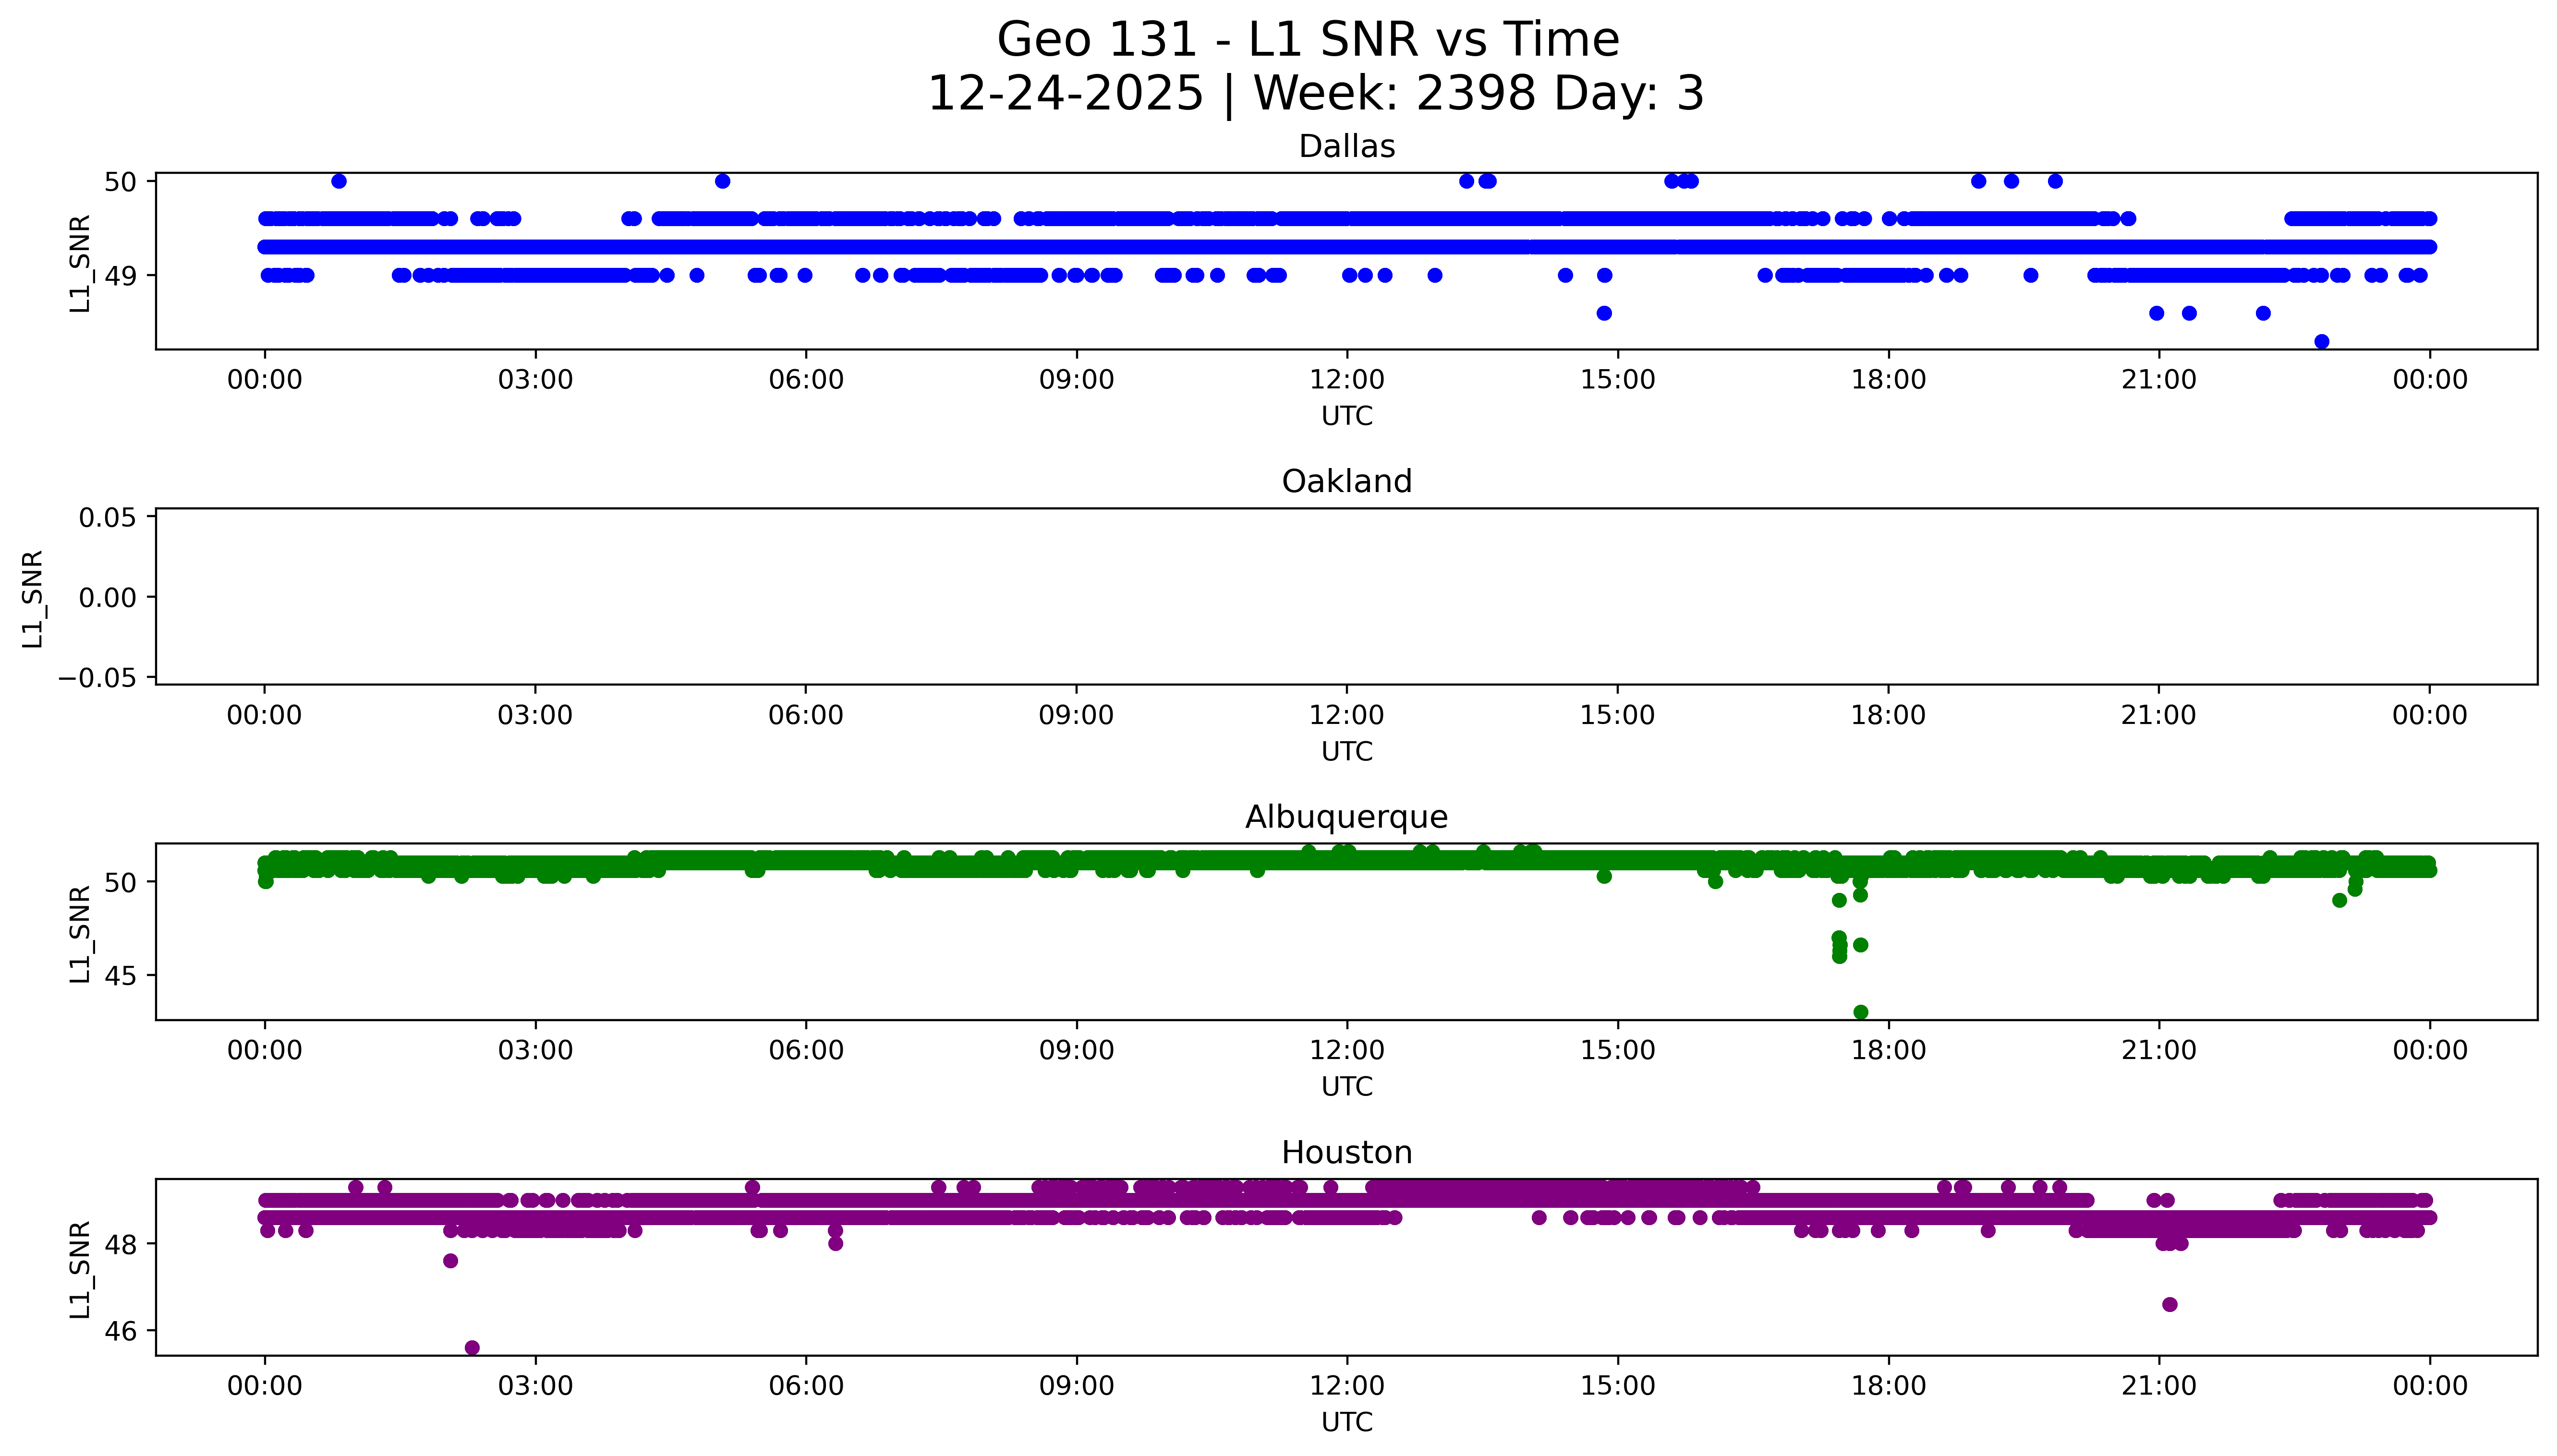The height and width of the screenshot is (1456, 2557).
Task: Click the L1_SNR y-axis label of the Albuquerque plot
Action: point(80,934)
